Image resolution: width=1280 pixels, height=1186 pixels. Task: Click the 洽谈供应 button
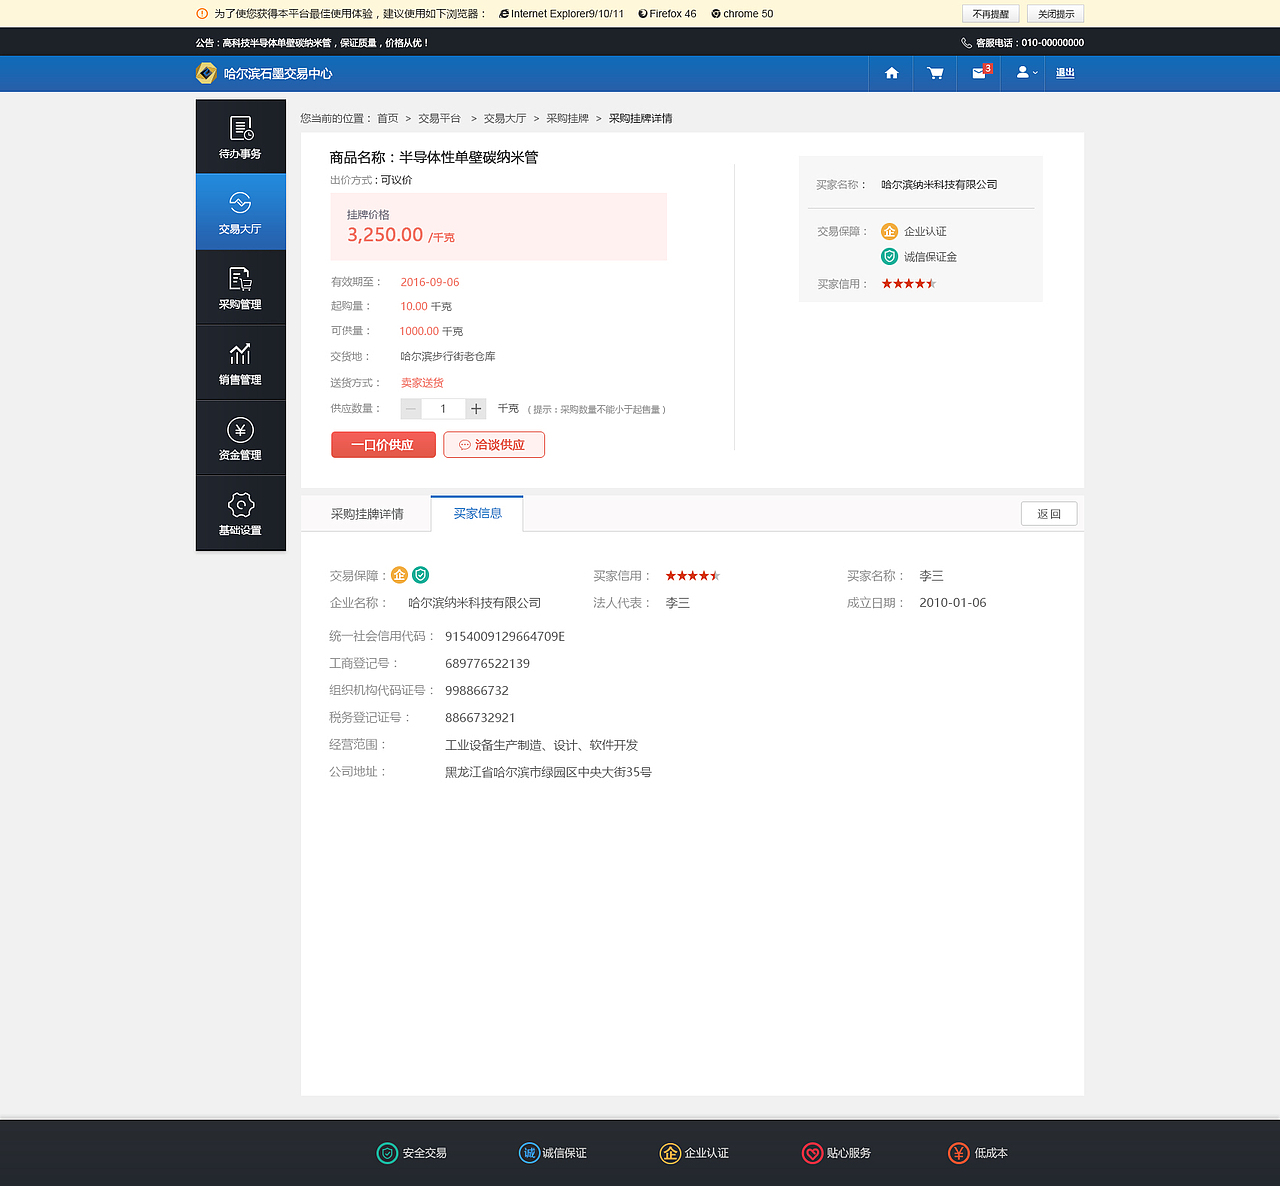pyautogui.click(x=494, y=445)
